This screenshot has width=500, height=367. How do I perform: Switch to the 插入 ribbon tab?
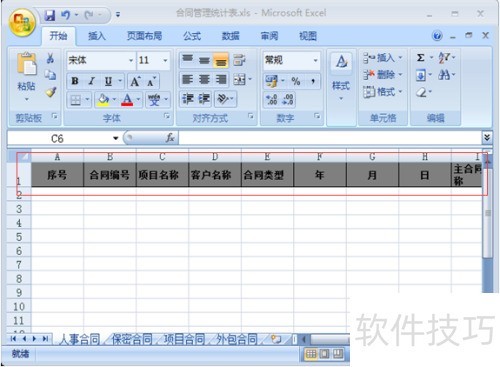pyautogui.click(x=97, y=36)
